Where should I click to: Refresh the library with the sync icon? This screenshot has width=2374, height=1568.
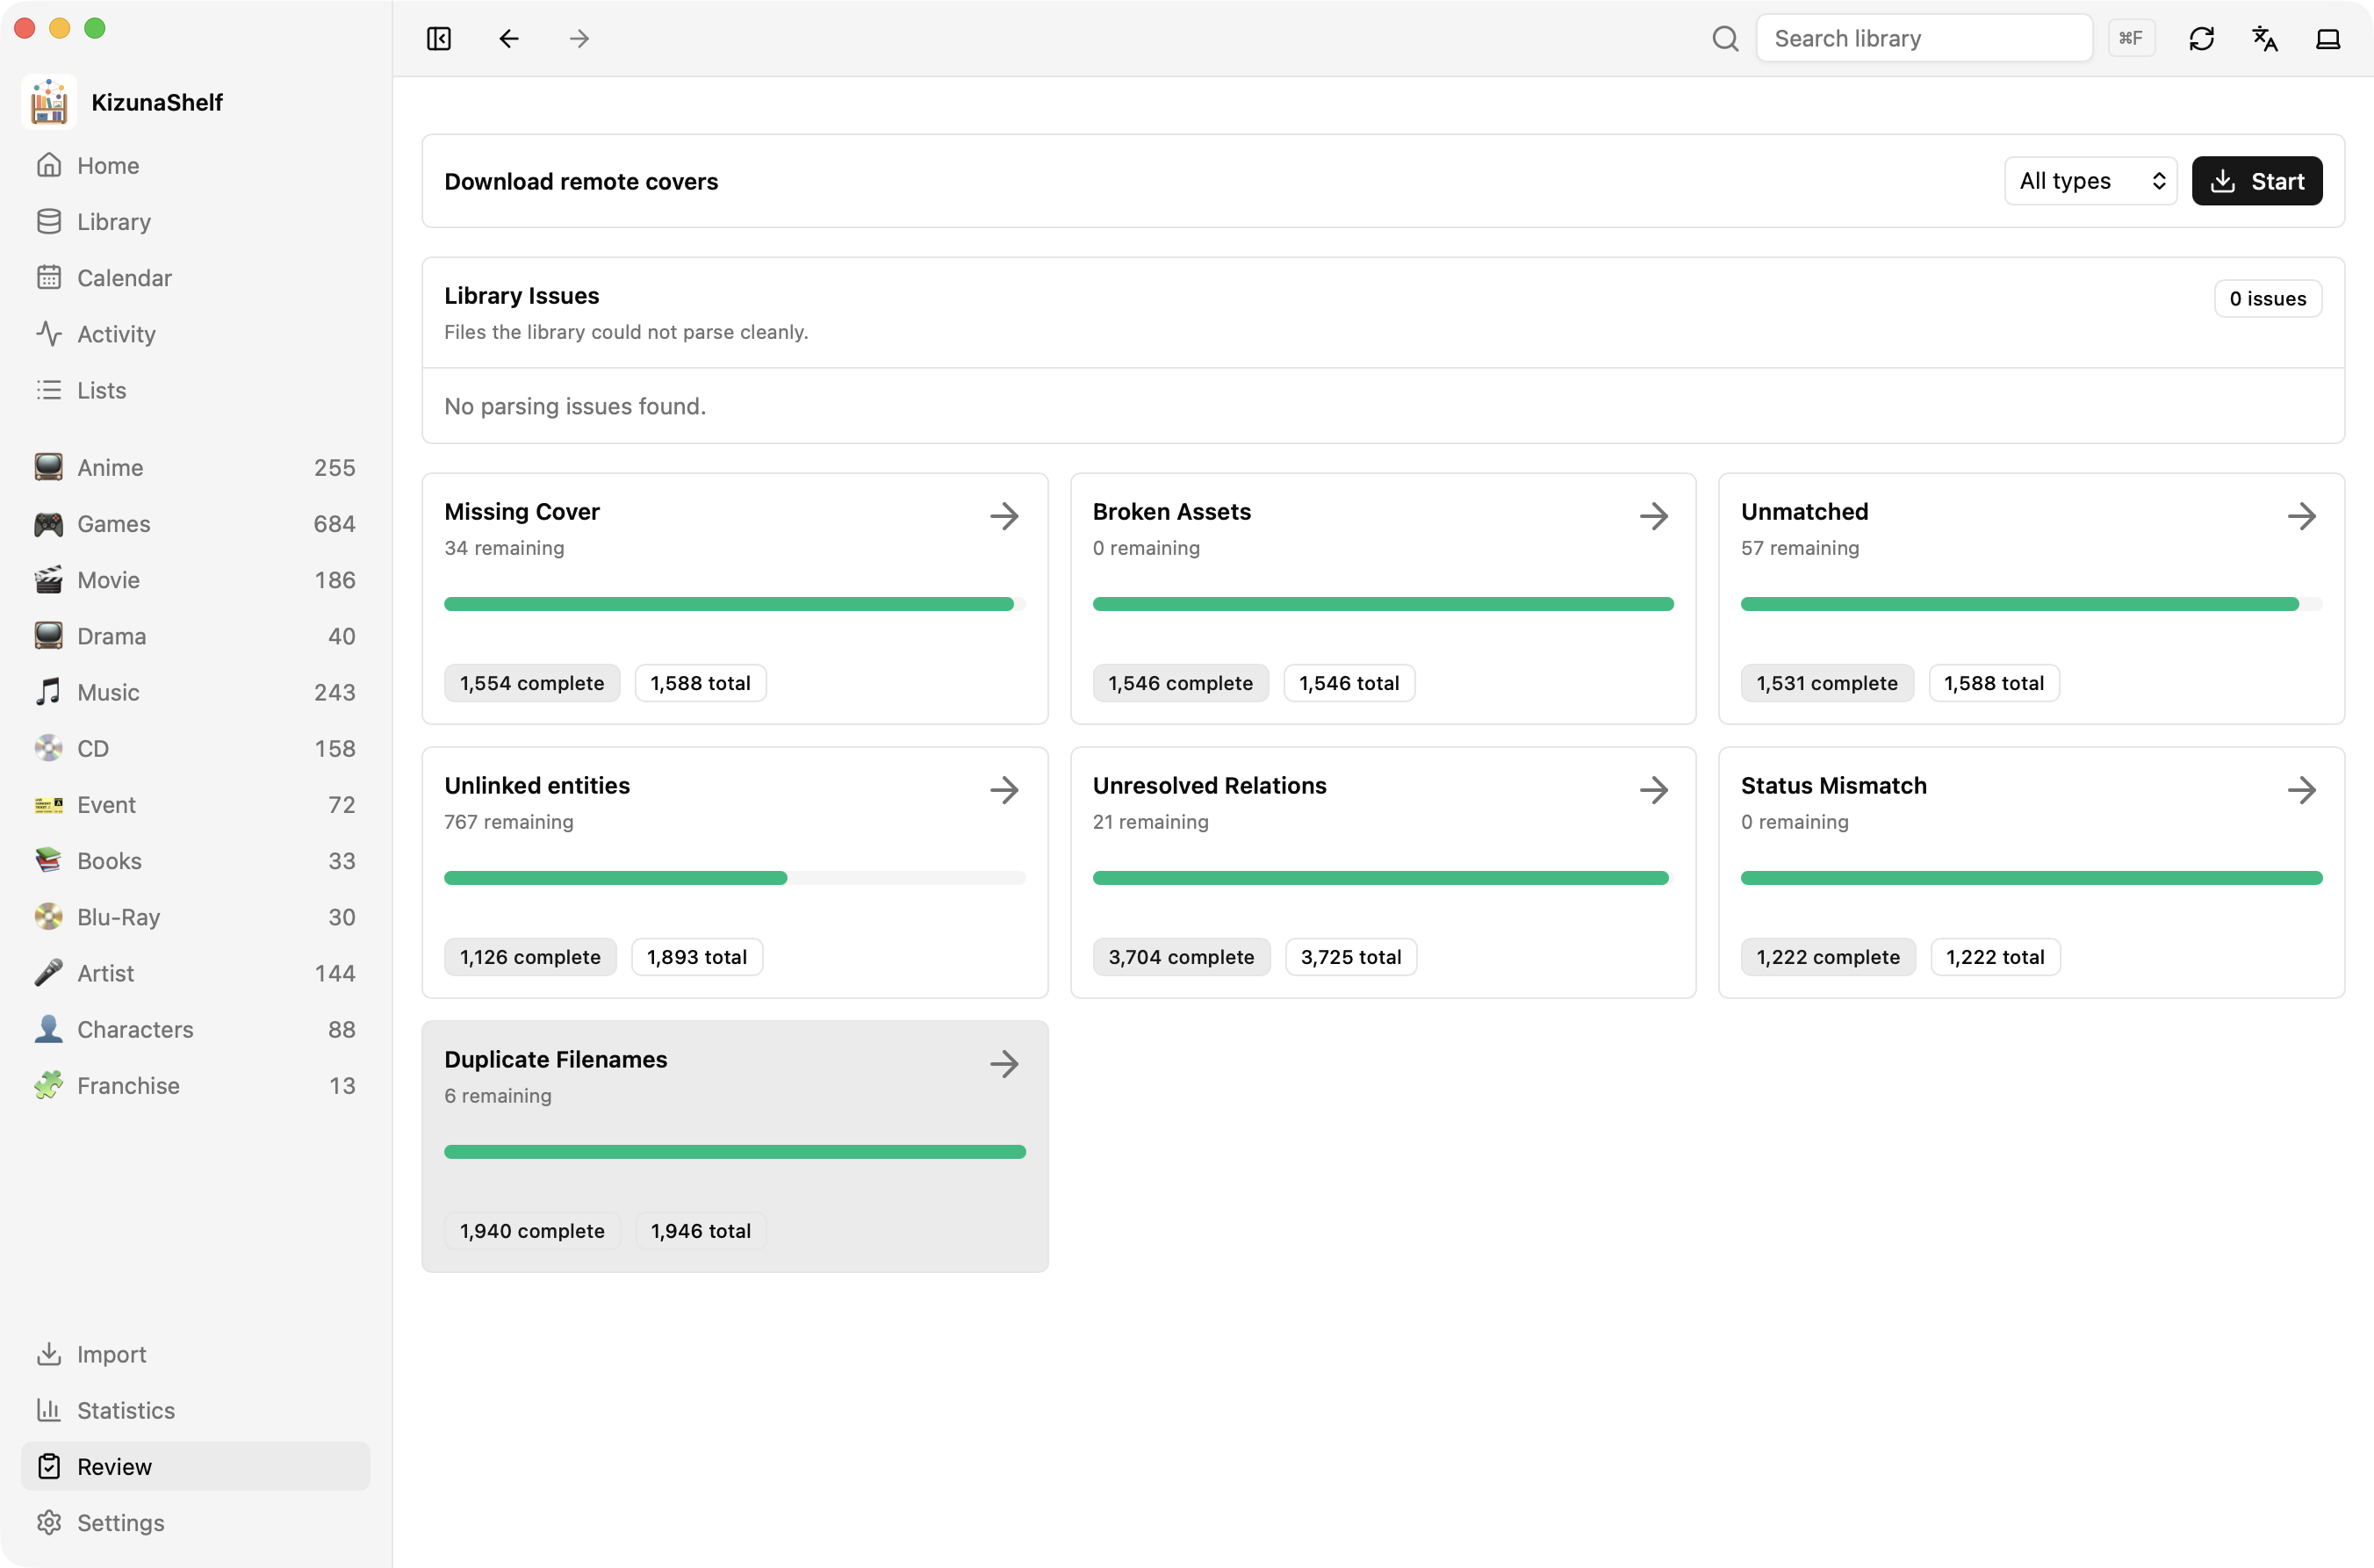tap(2201, 38)
